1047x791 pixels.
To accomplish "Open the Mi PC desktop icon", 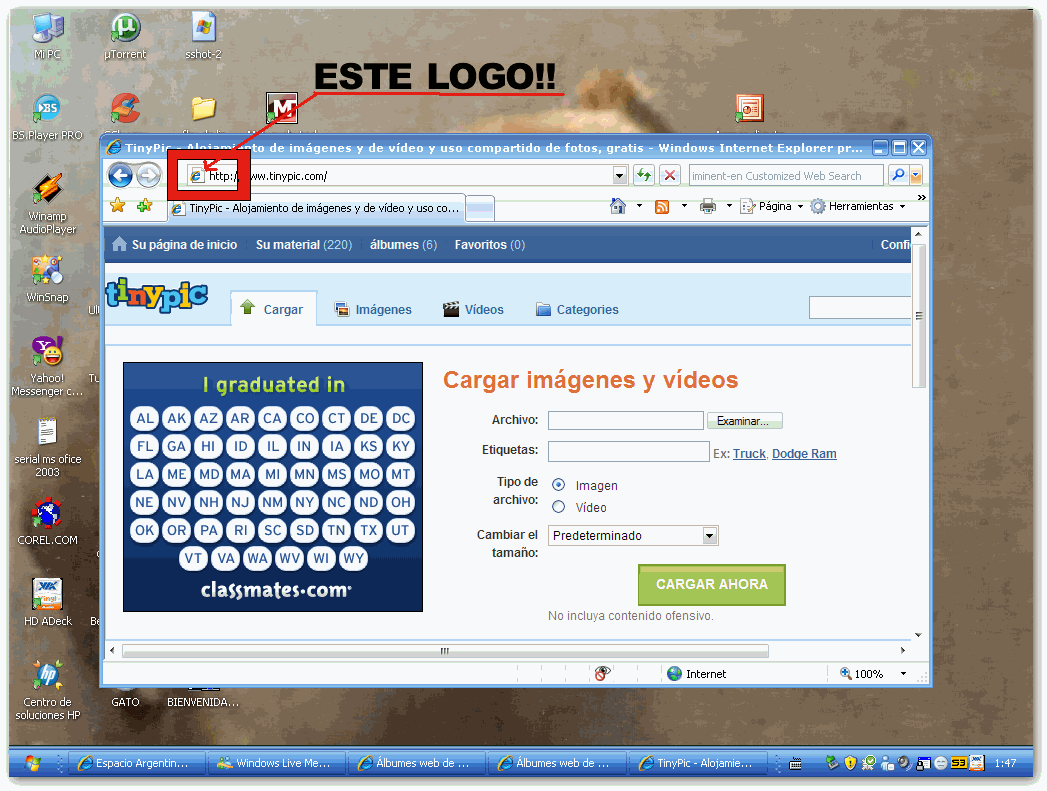I will [x=47, y=37].
